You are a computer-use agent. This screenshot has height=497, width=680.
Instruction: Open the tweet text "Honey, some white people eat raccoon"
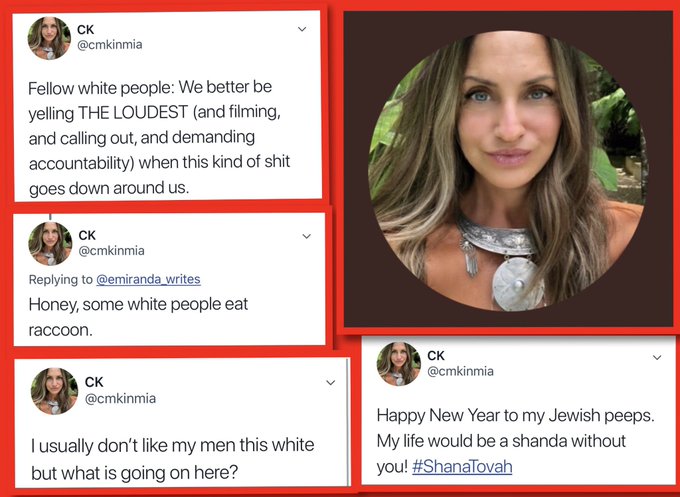click(137, 315)
